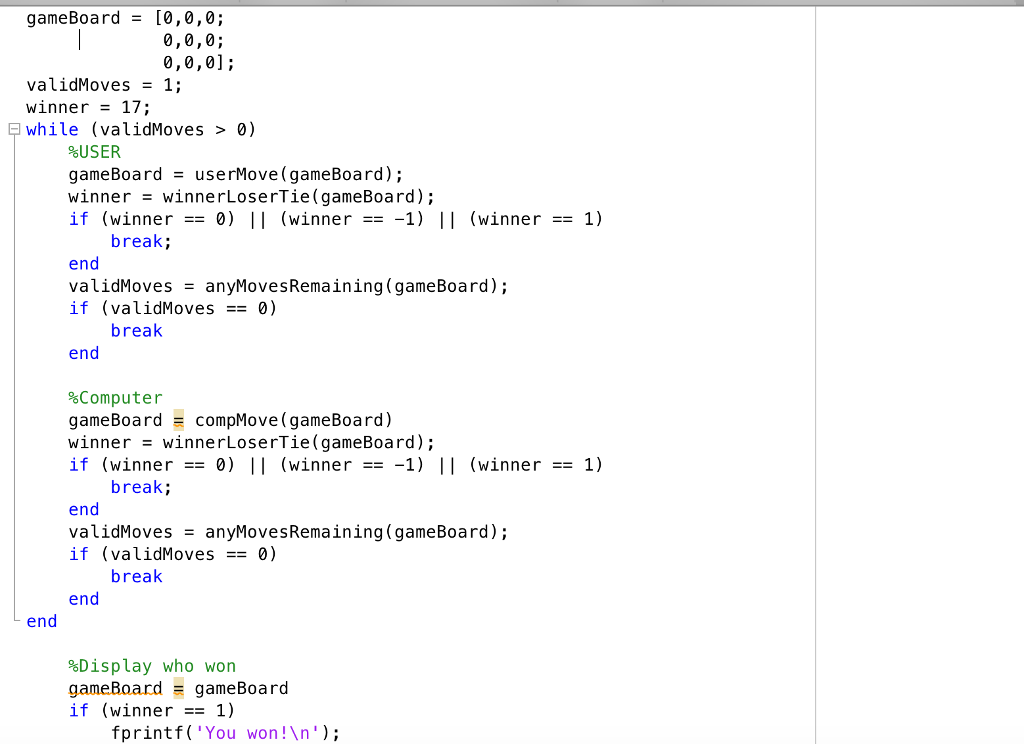Click the fold marker beside while statement

(x=14, y=129)
